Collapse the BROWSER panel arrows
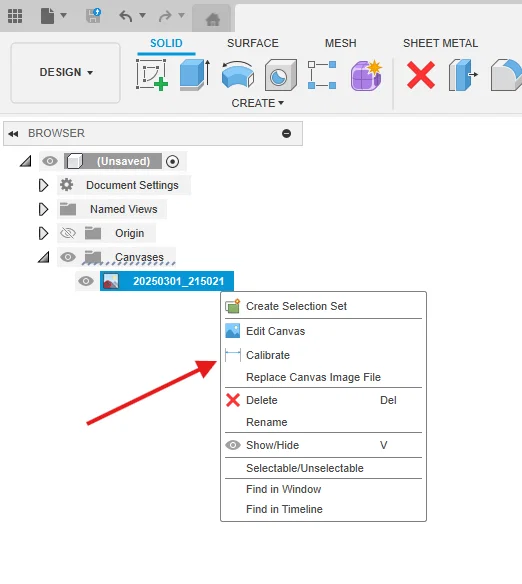 click(13, 134)
